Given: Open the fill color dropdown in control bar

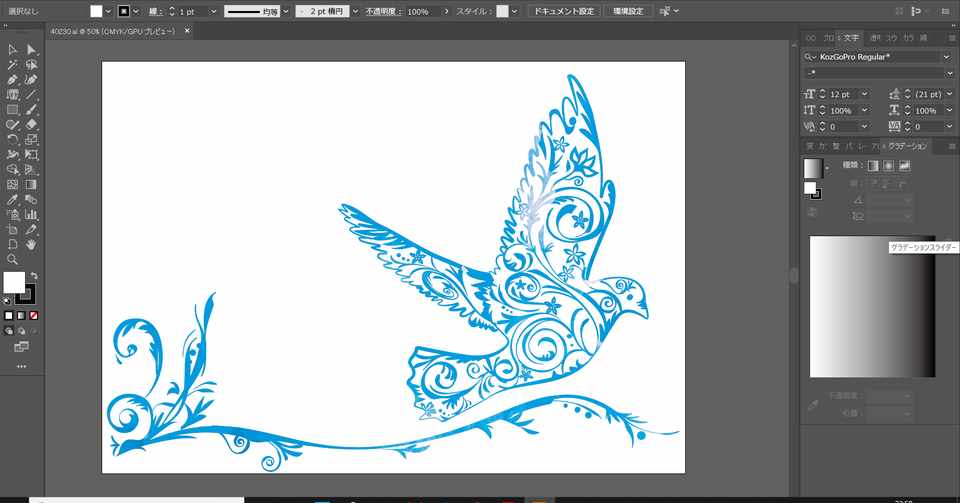Looking at the screenshot, I should click(x=108, y=12).
